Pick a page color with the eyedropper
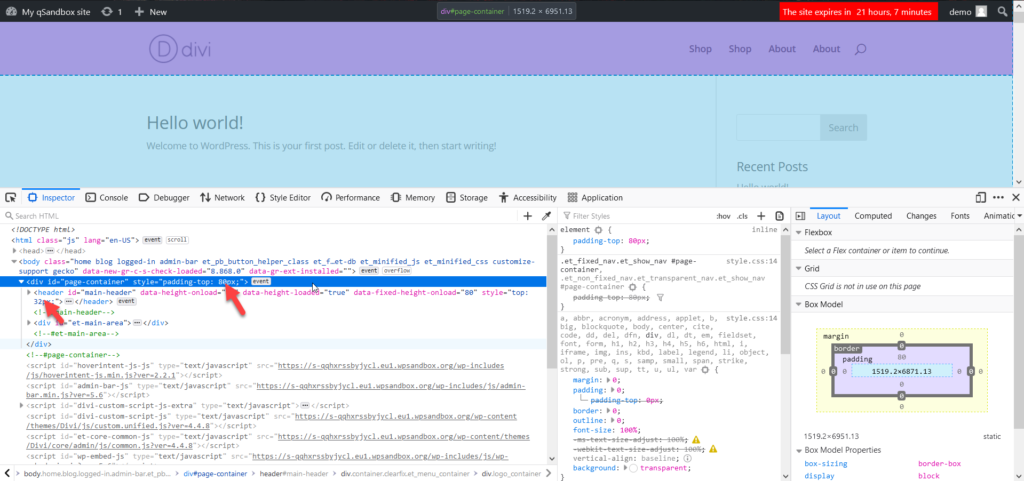1024x481 pixels. click(547, 216)
